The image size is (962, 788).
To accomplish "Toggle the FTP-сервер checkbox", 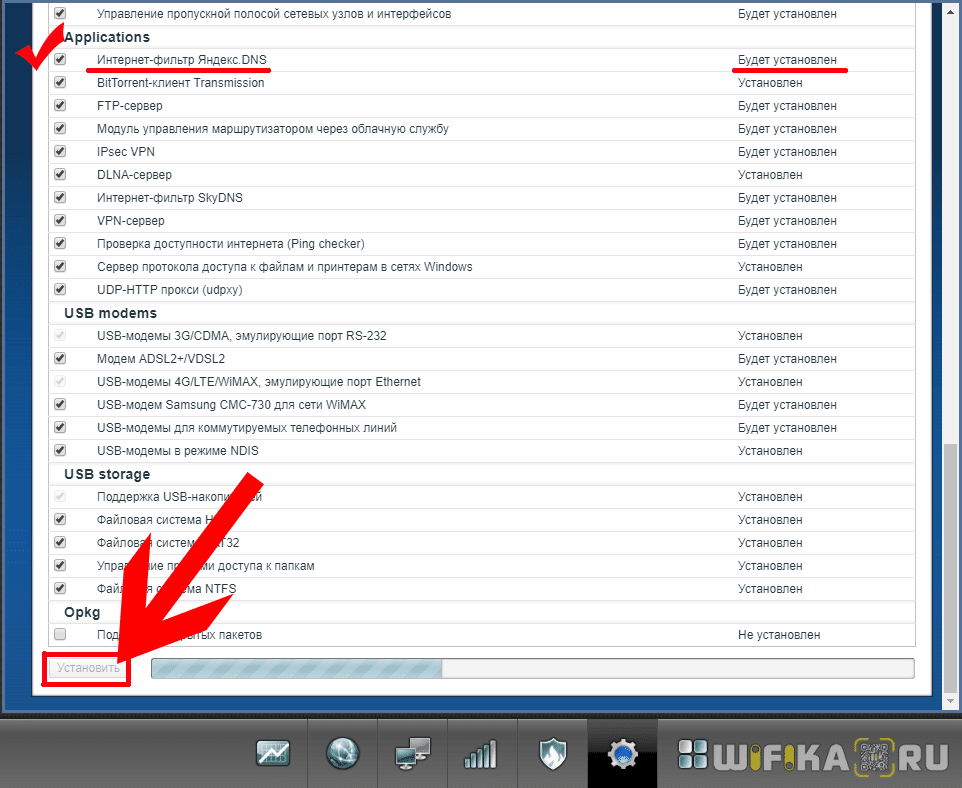I will coord(60,106).
